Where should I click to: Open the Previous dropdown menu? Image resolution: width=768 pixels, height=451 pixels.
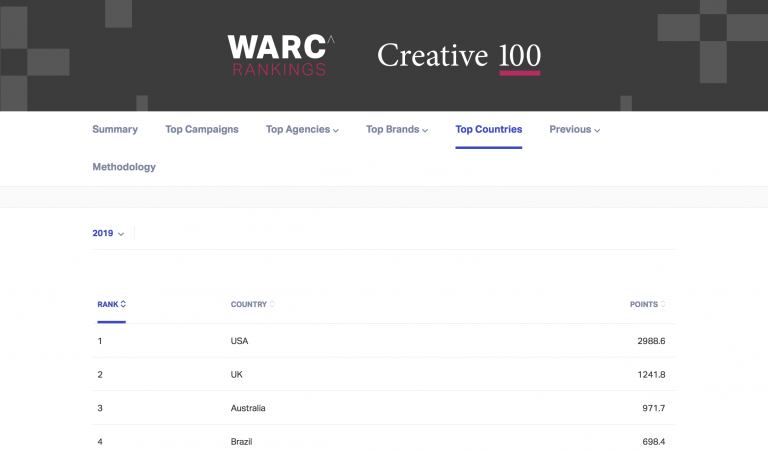[x=575, y=129]
